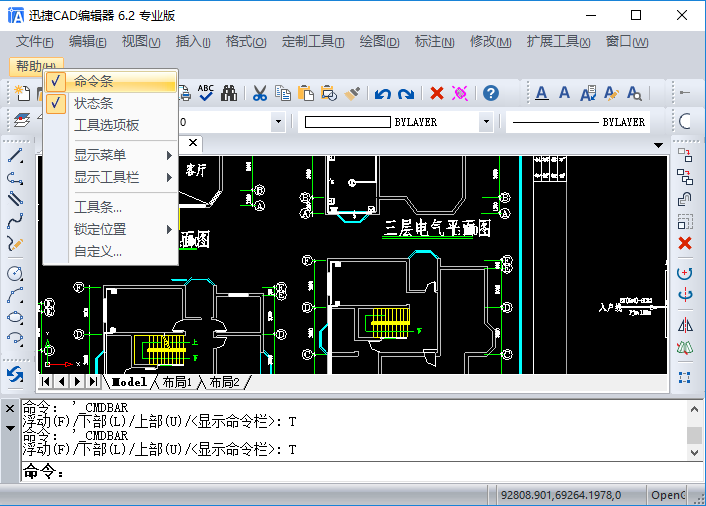Click the 命令: command input field
Screen dimensions: 706x506
[362, 472]
